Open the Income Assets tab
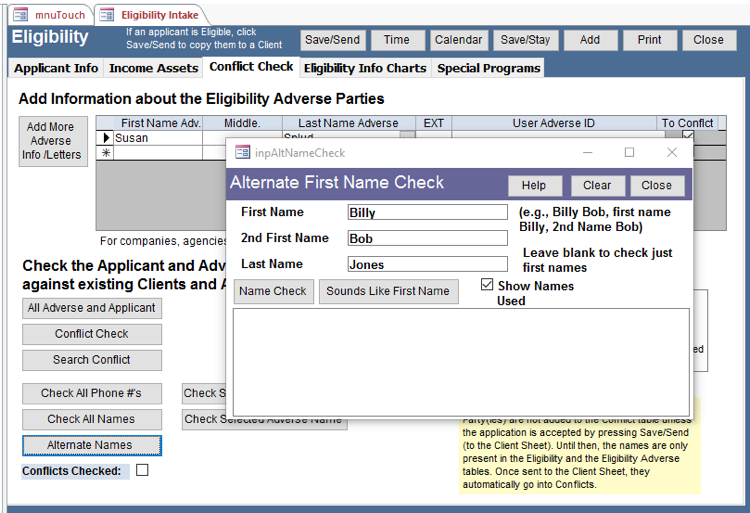 tap(154, 68)
